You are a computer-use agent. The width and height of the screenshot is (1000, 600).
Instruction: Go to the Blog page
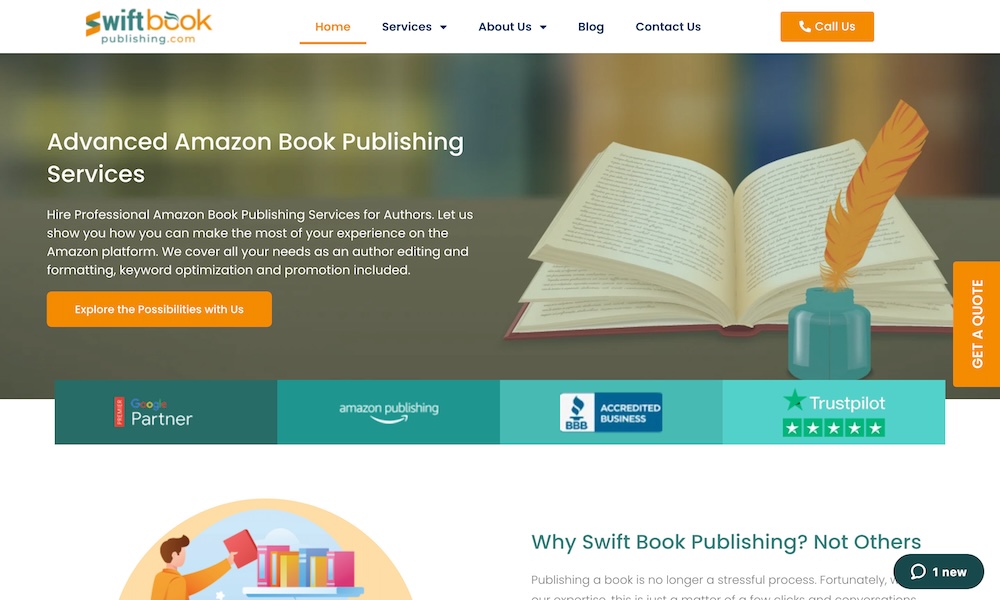point(591,27)
